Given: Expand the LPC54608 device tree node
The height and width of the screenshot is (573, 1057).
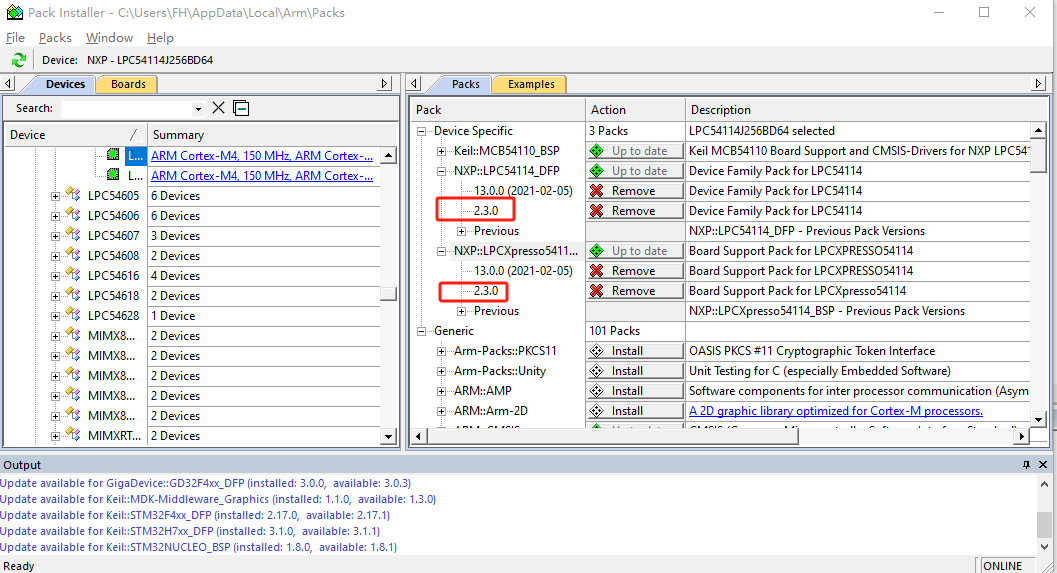Looking at the screenshot, I should pos(56,256).
